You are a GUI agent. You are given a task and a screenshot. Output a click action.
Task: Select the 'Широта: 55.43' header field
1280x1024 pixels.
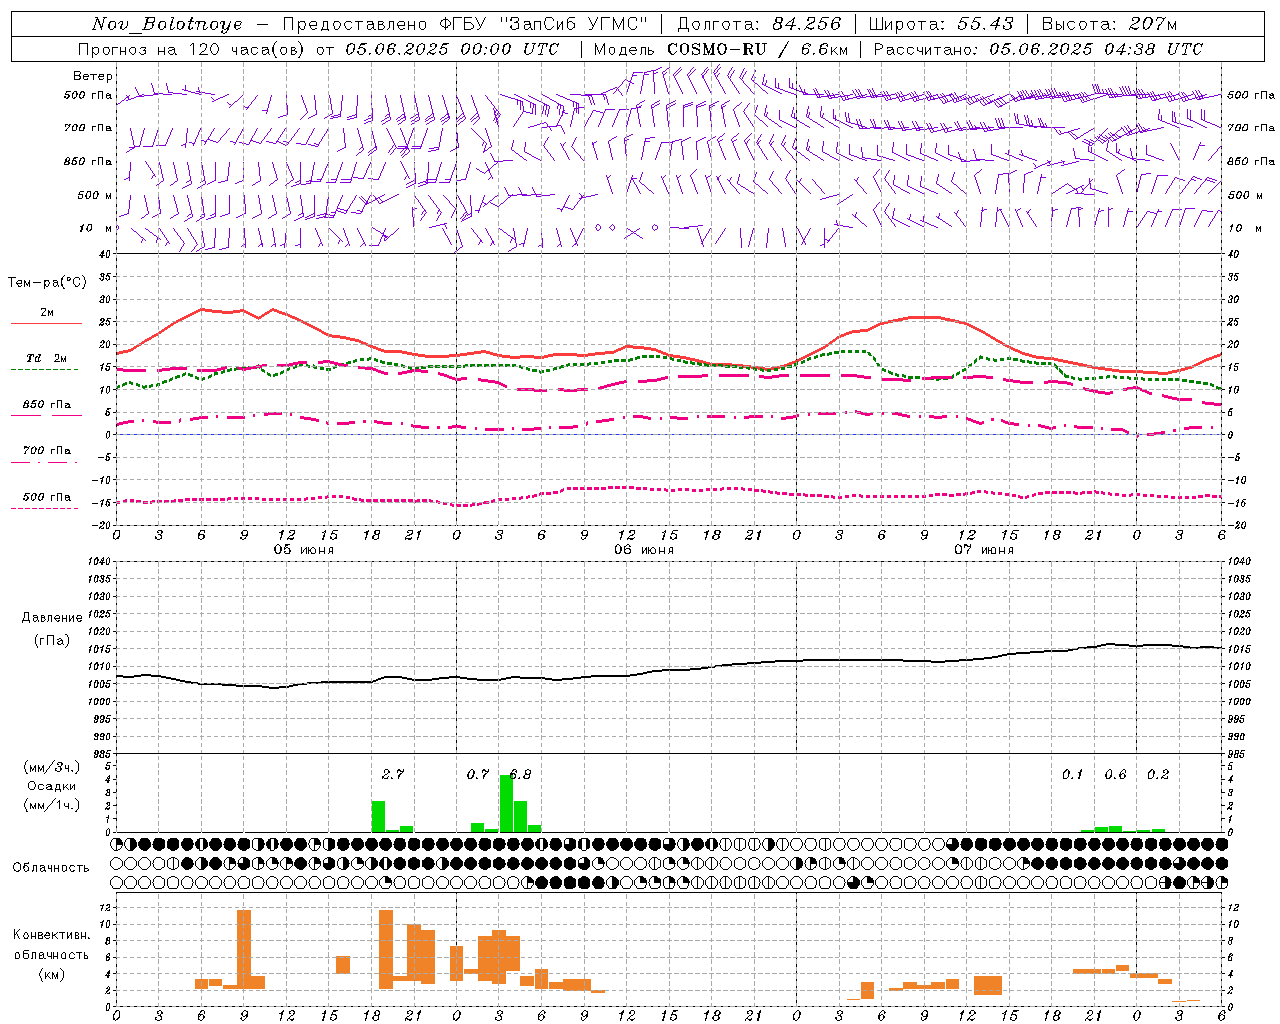[x=941, y=24]
